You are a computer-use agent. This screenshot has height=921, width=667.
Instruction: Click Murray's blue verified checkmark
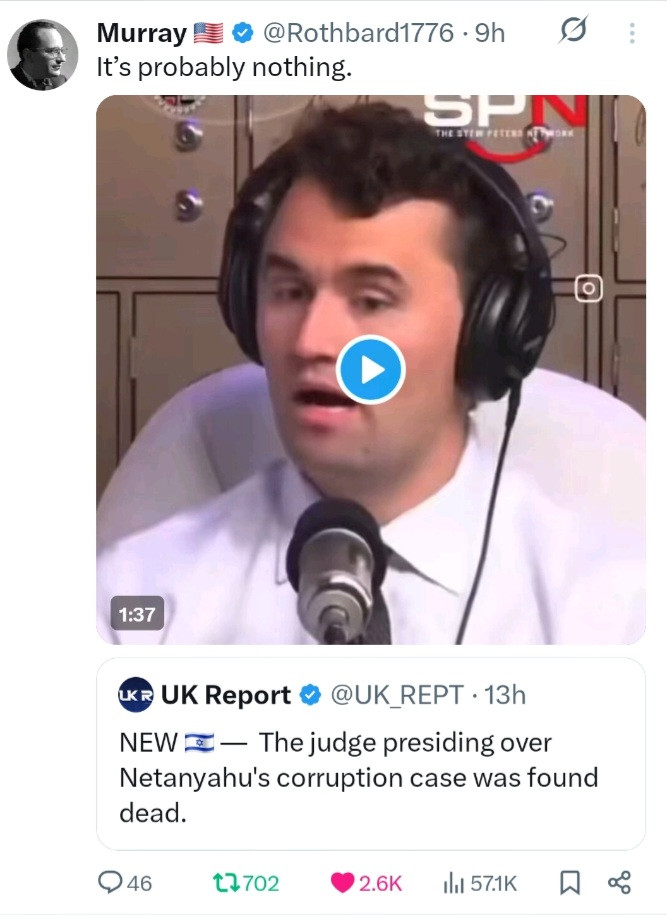(242, 33)
